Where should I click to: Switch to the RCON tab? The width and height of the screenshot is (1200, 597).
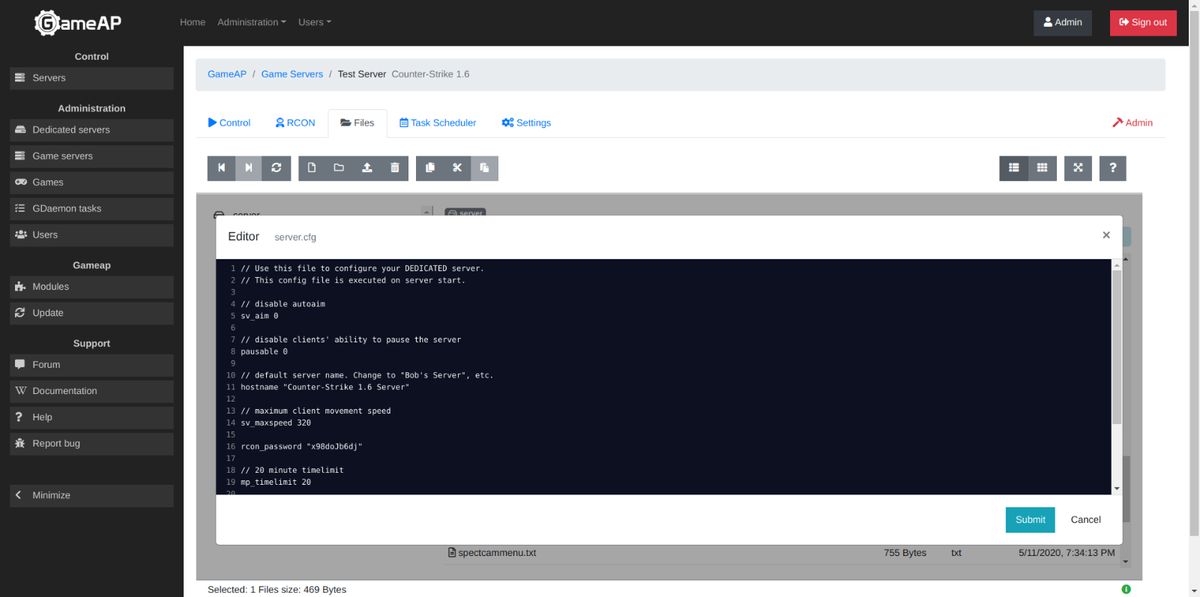tap(294, 123)
